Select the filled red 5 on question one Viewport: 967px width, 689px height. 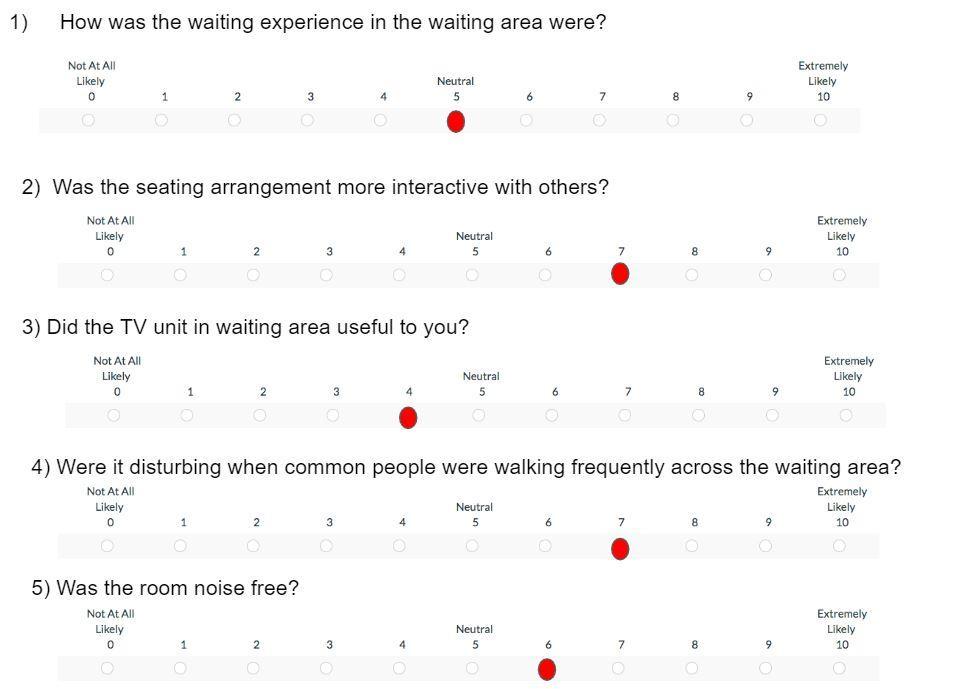(x=456, y=122)
